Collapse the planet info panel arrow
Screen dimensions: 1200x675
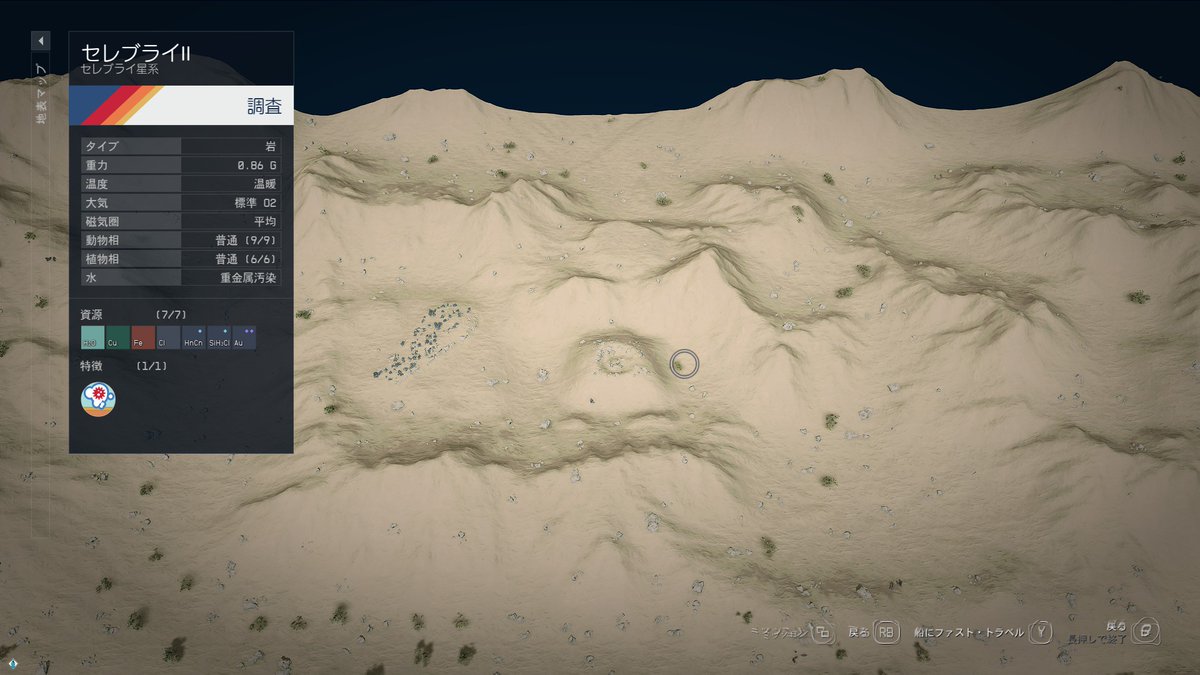40,41
